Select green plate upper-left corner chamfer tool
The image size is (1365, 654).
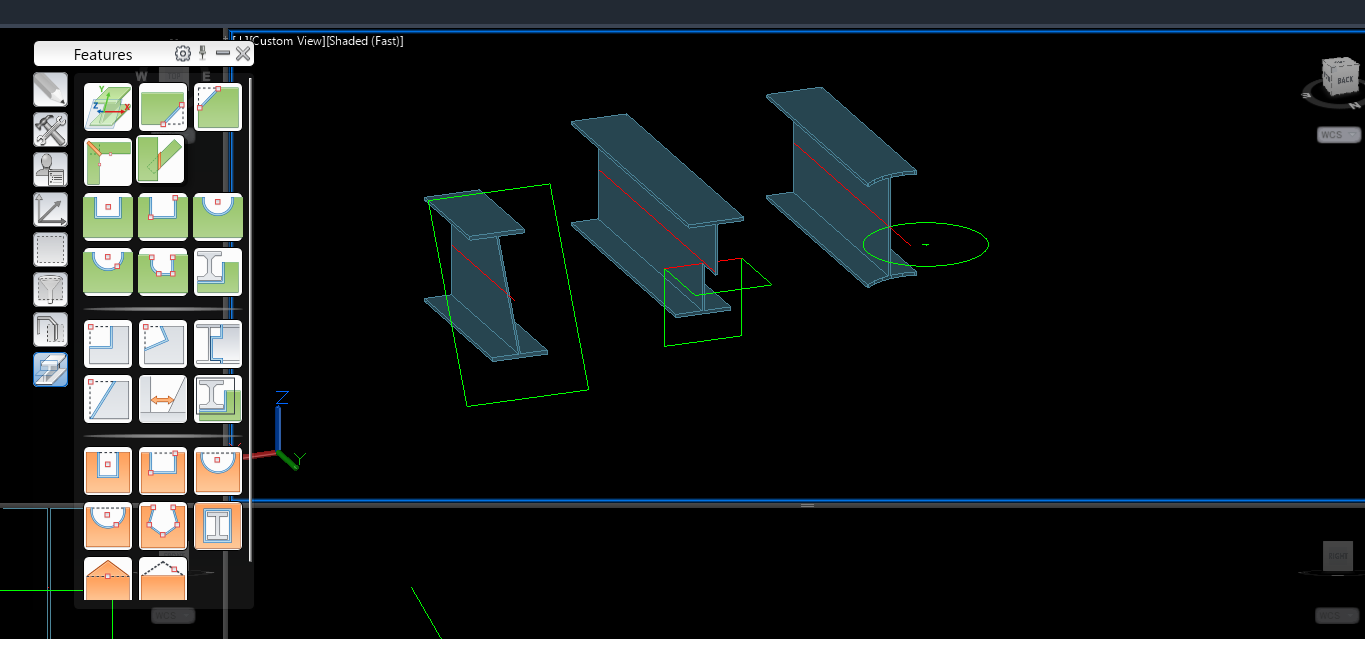[218, 107]
